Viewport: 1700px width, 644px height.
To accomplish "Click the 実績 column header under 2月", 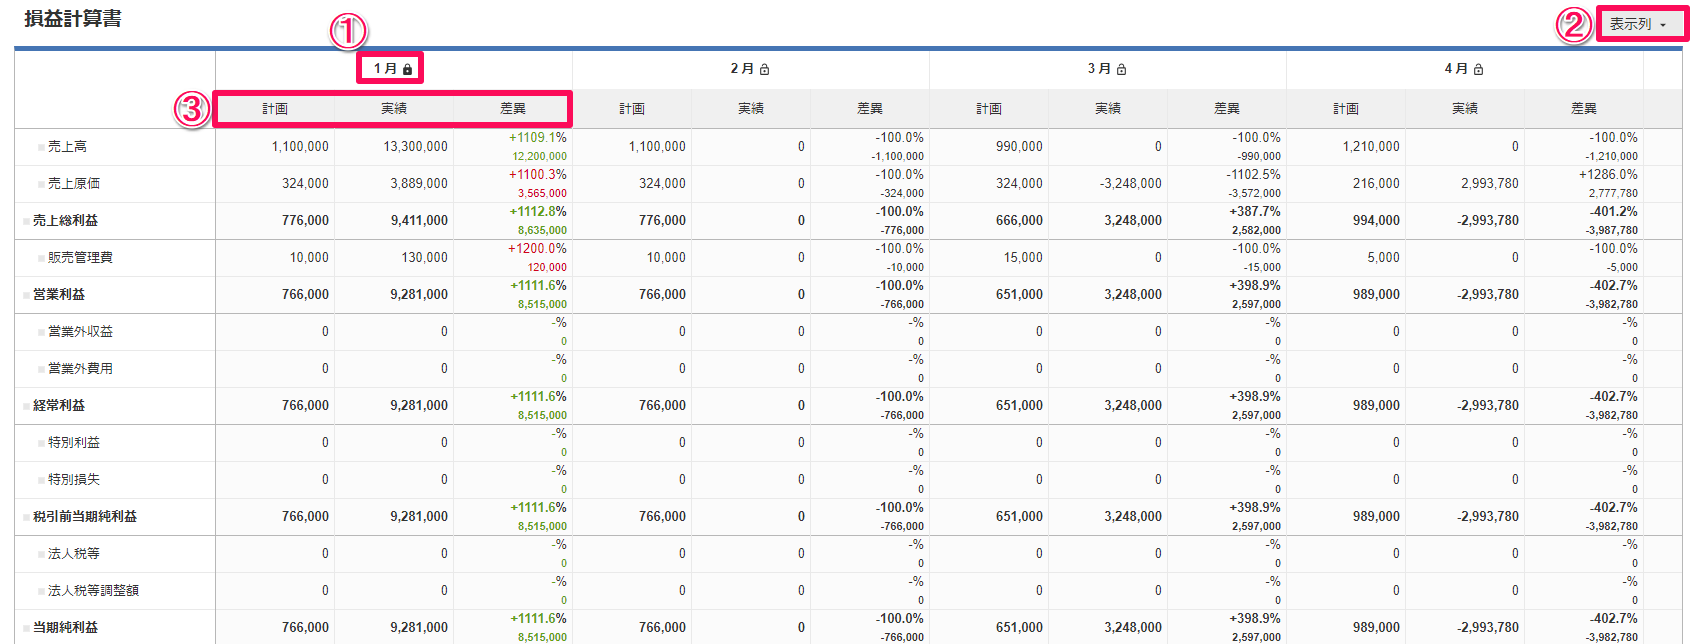I will tap(751, 109).
